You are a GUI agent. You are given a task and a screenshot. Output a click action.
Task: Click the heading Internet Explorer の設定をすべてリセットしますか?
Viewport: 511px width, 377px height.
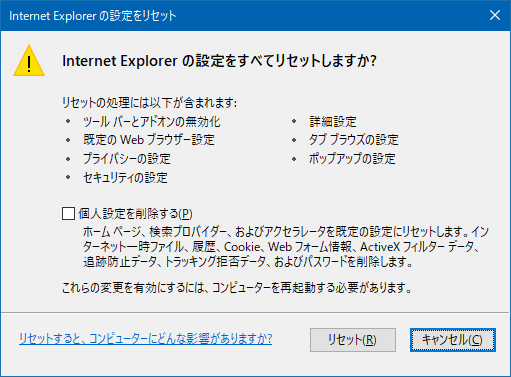click(219, 61)
